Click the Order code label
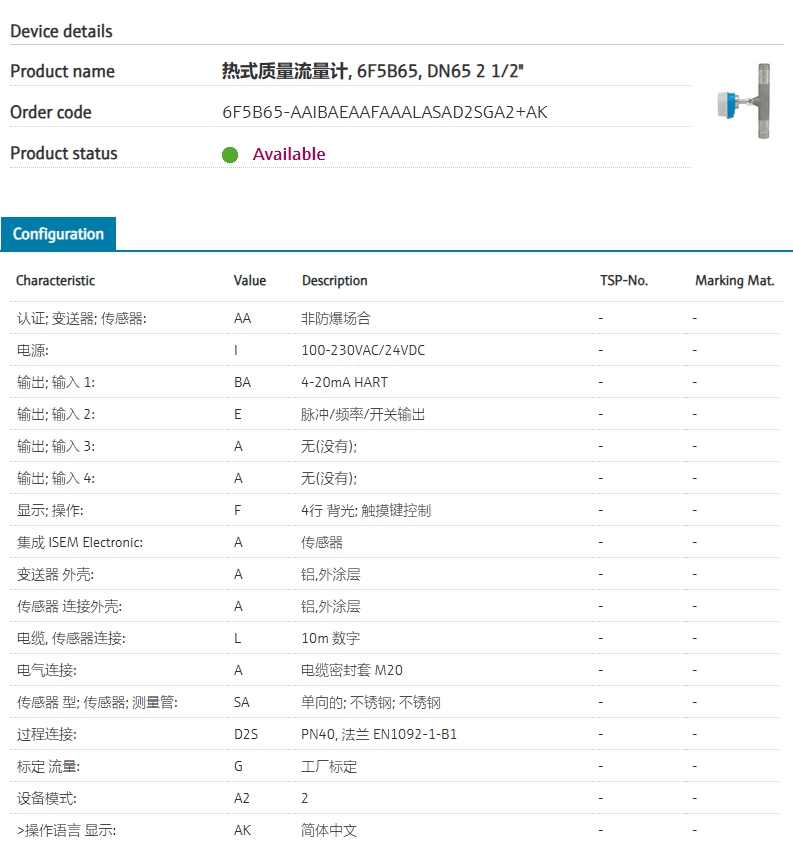The width and height of the screenshot is (793, 855). point(51,112)
